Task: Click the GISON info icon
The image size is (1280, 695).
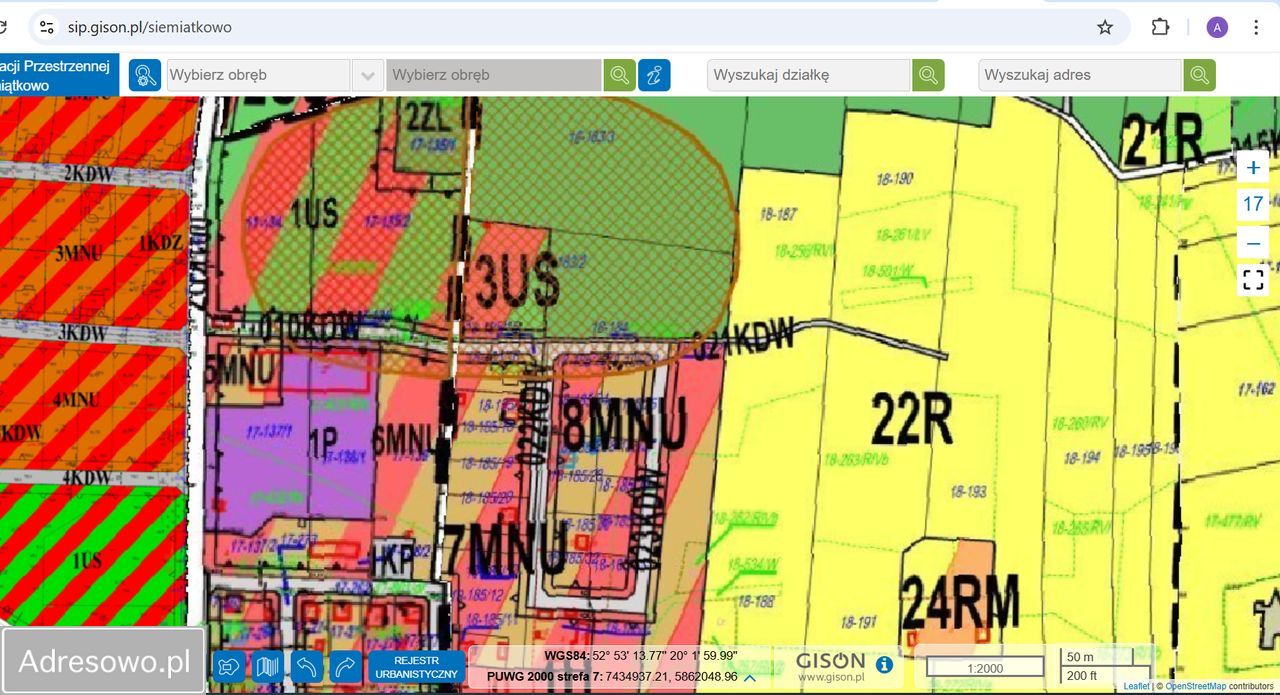Action: (884, 664)
